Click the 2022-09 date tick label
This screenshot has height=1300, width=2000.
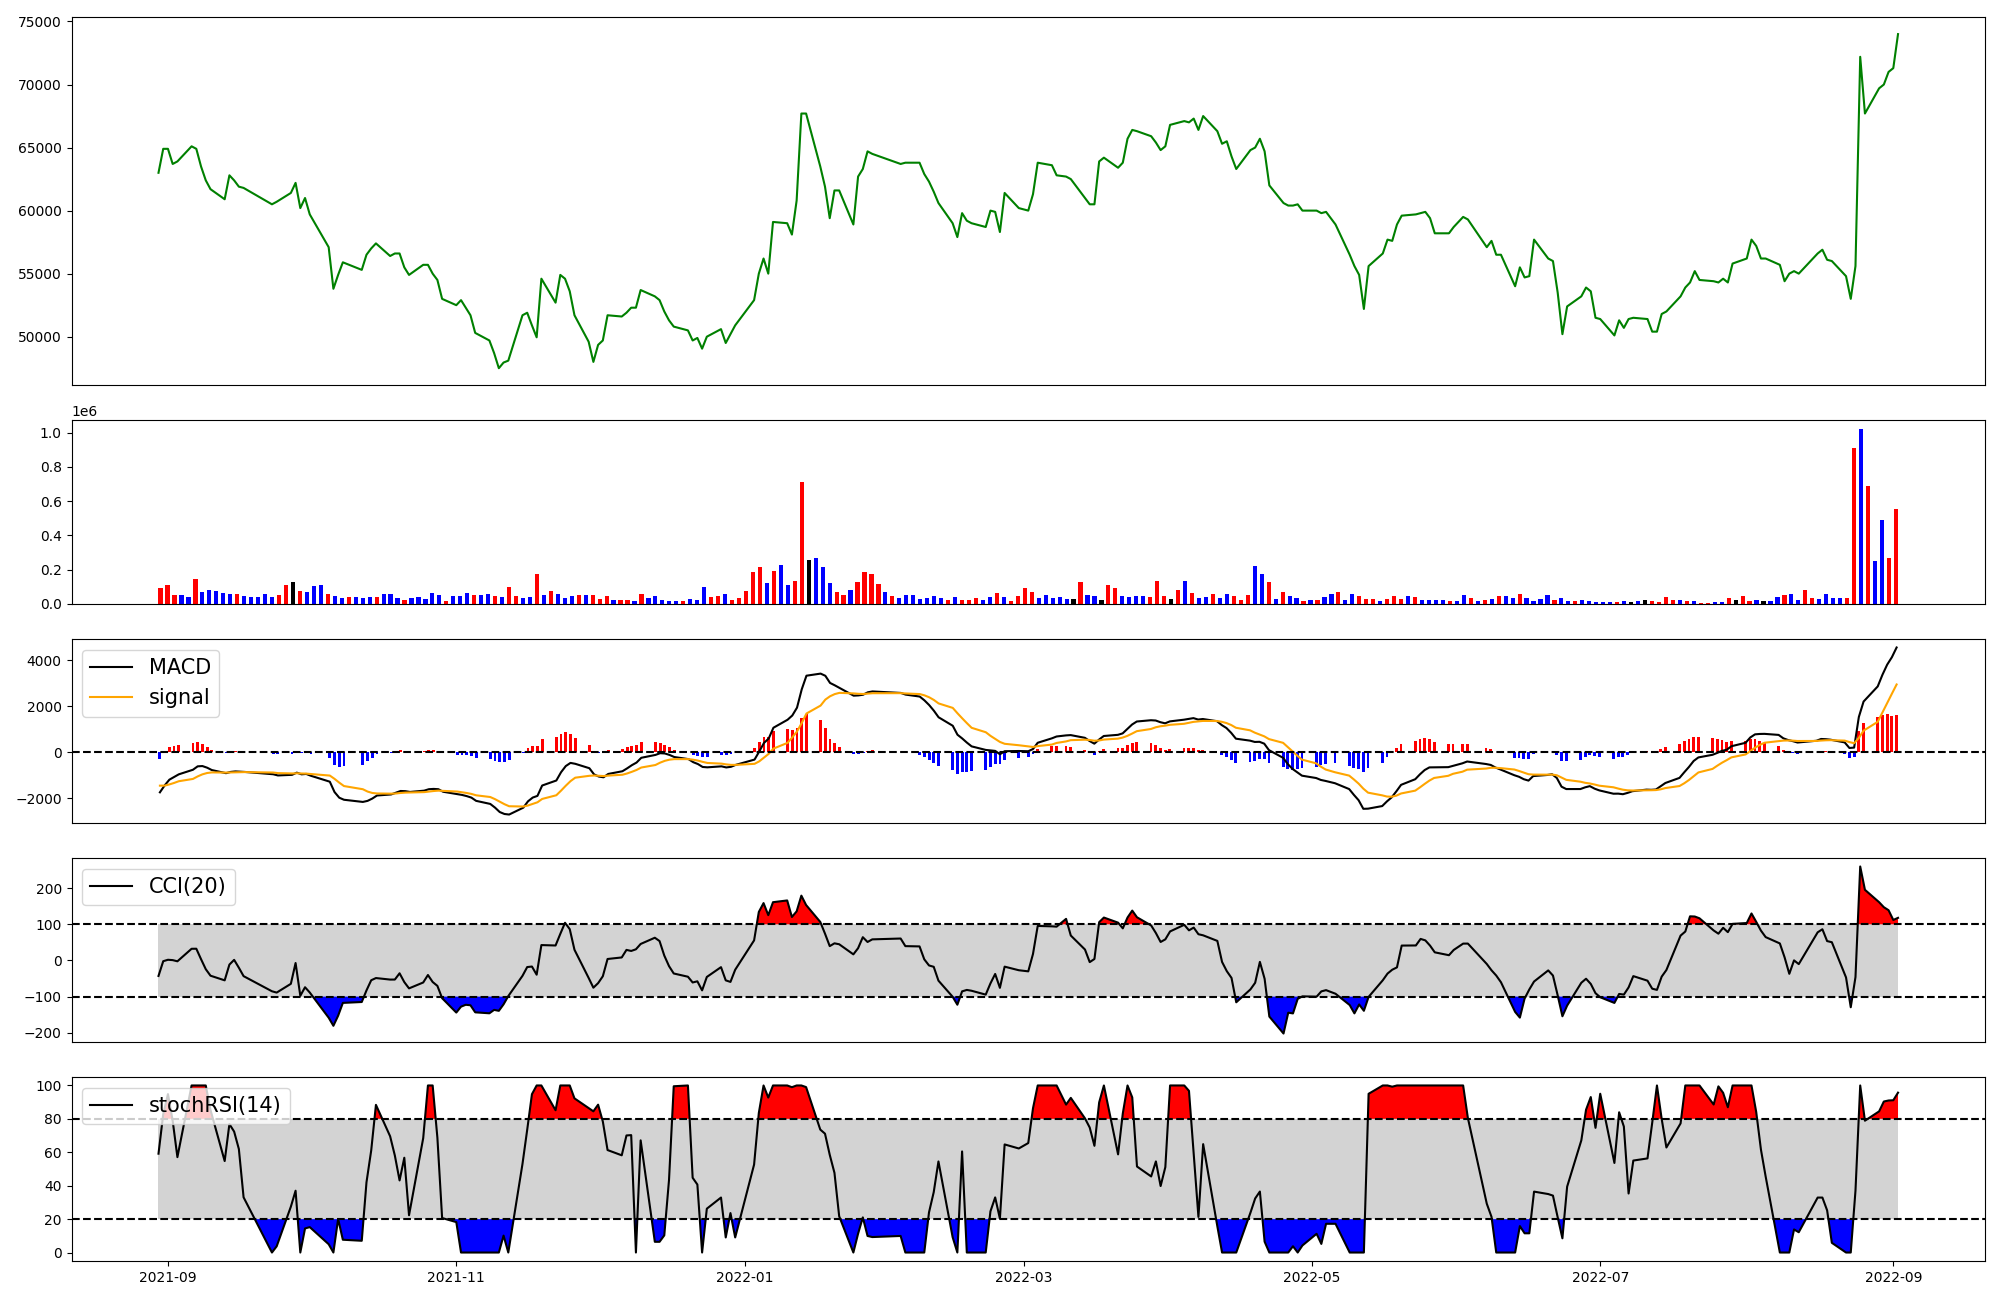tap(1894, 1277)
